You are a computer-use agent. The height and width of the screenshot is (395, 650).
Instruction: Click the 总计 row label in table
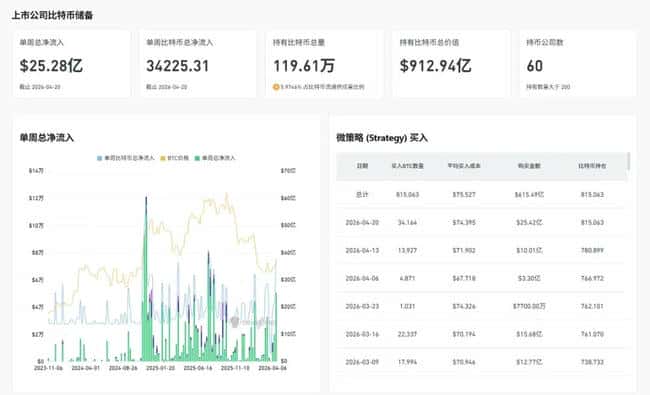[362, 194]
